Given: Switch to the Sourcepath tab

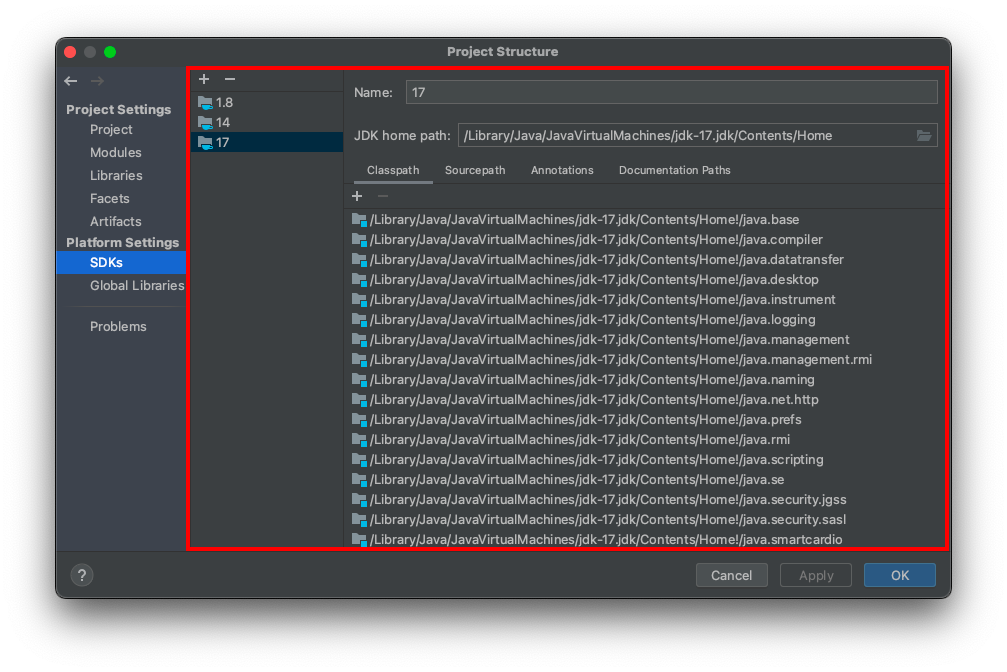Looking at the screenshot, I should pyautogui.click(x=475, y=170).
